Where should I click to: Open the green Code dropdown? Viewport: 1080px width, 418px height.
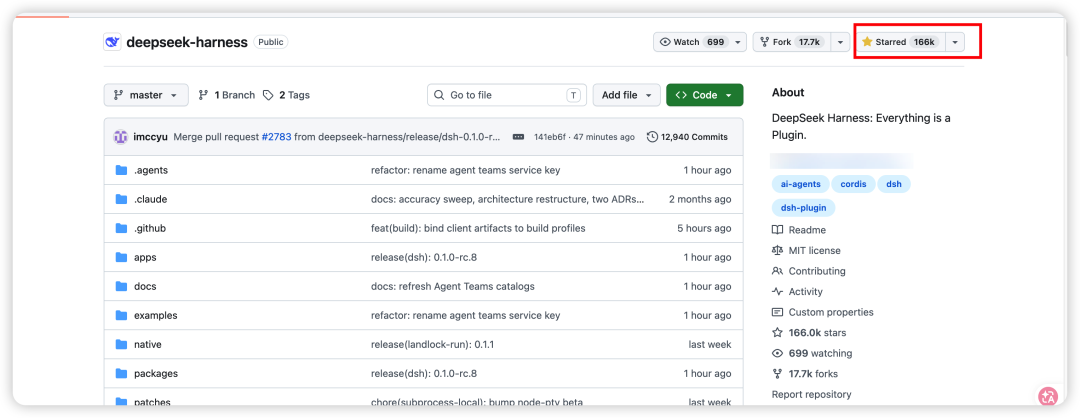pyautogui.click(x=705, y=95)
